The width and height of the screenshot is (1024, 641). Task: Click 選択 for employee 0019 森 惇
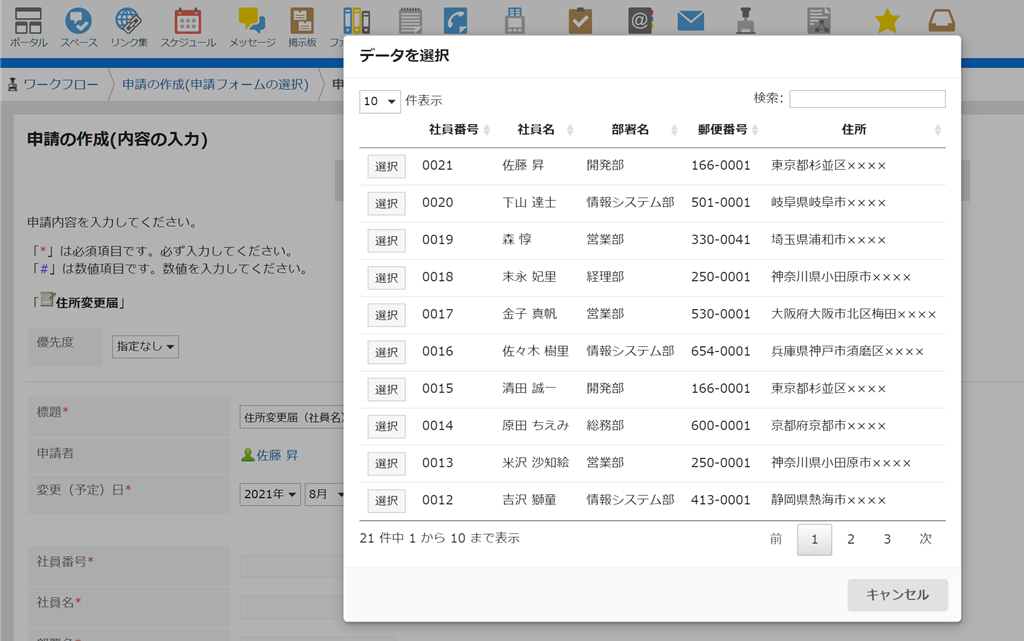coord(387,241)
